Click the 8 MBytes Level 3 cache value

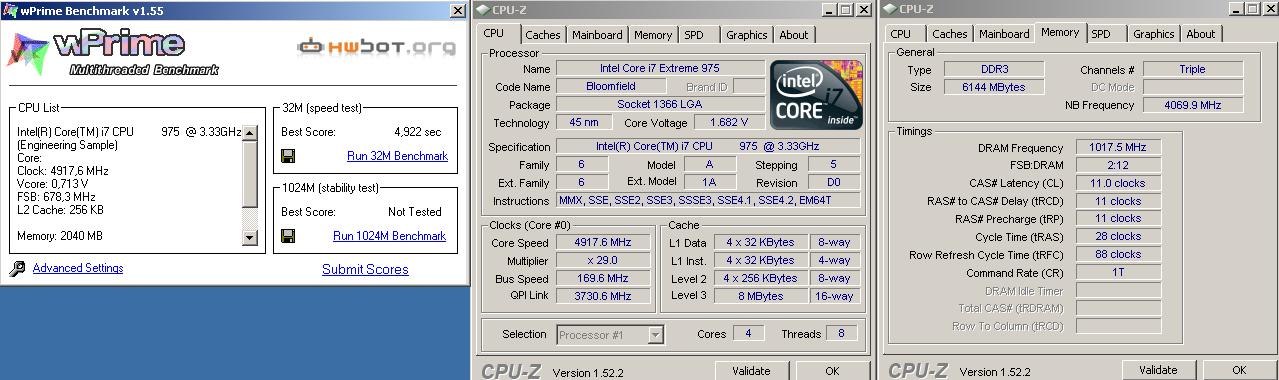coord(760,296)
